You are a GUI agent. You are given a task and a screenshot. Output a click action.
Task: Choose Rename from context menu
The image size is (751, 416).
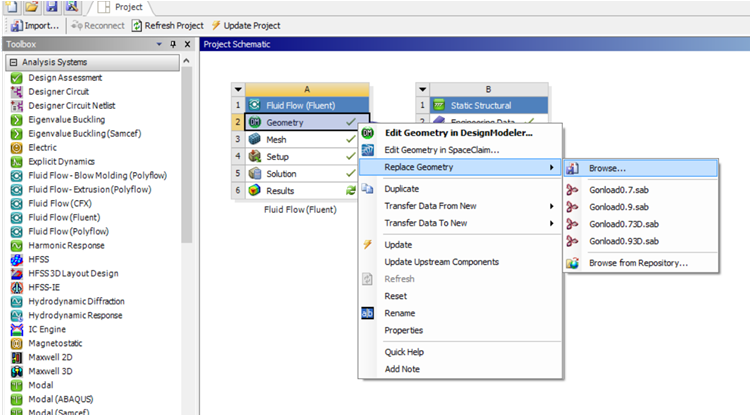click(x=460, y=314)
